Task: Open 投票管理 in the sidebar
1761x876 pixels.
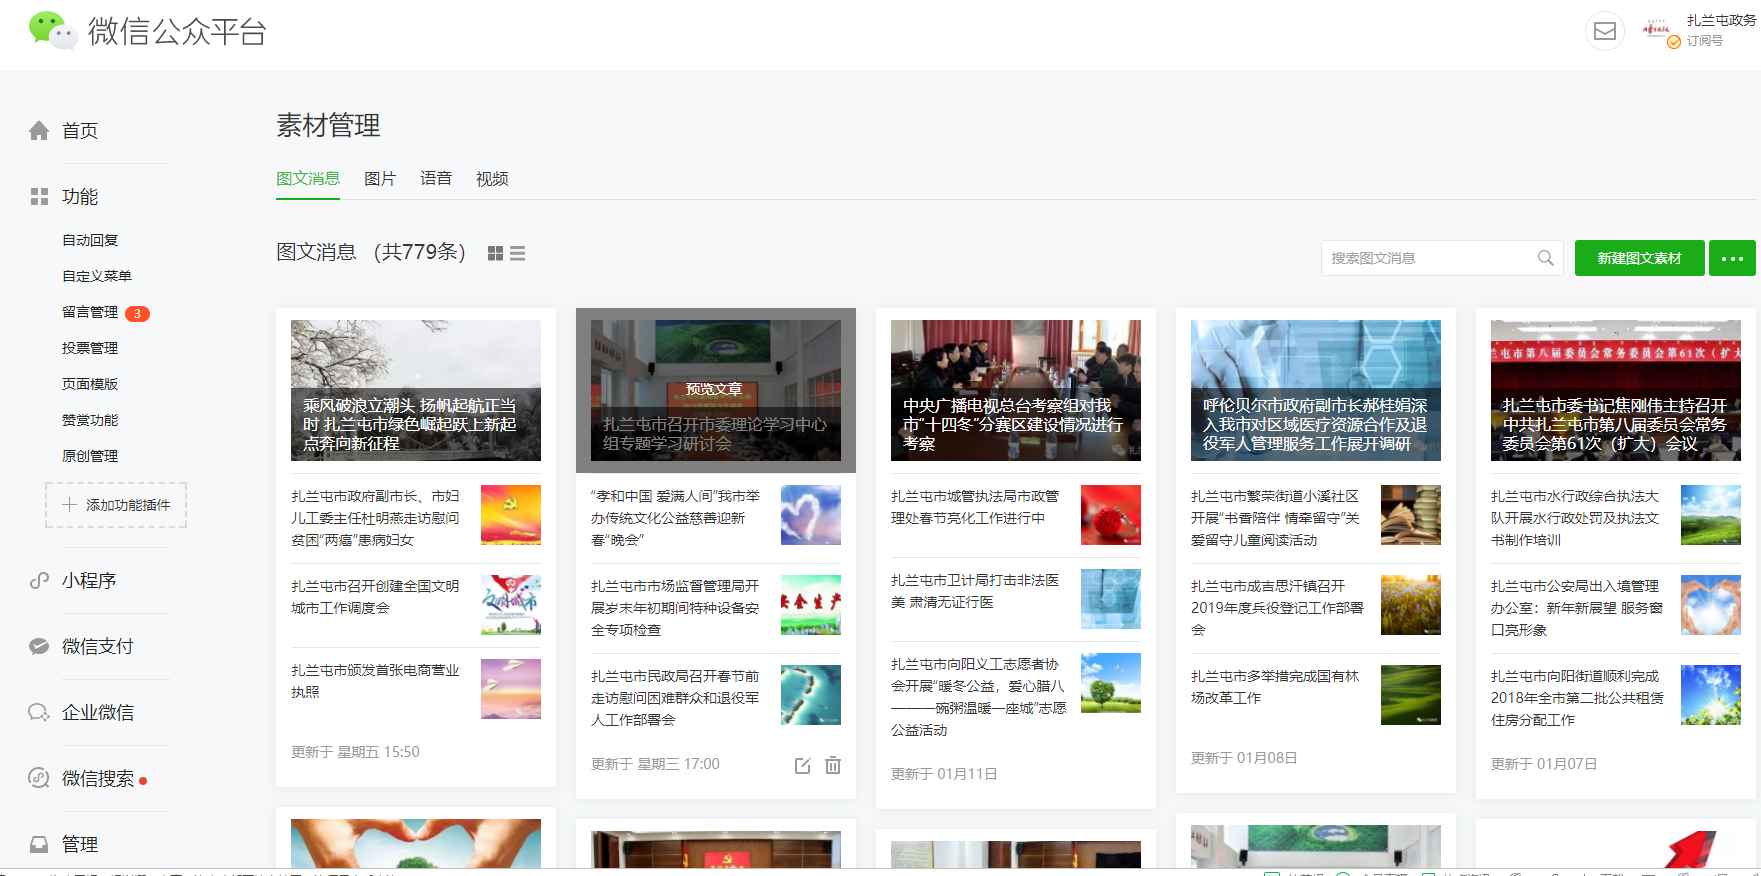Action: click(90, 348)
